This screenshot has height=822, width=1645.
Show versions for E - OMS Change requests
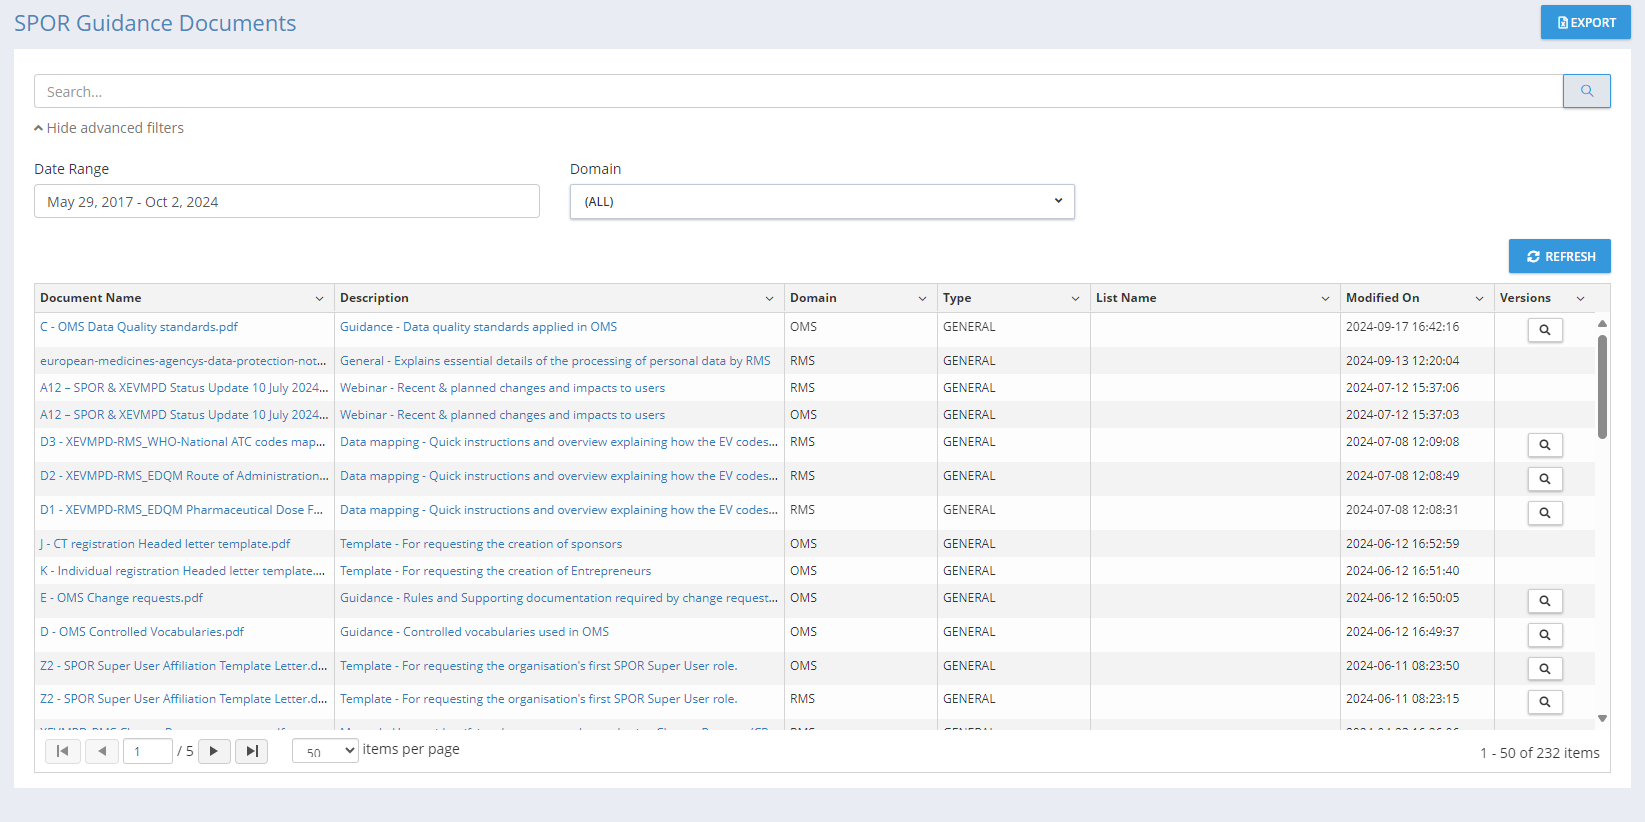tap(1544, 601)
